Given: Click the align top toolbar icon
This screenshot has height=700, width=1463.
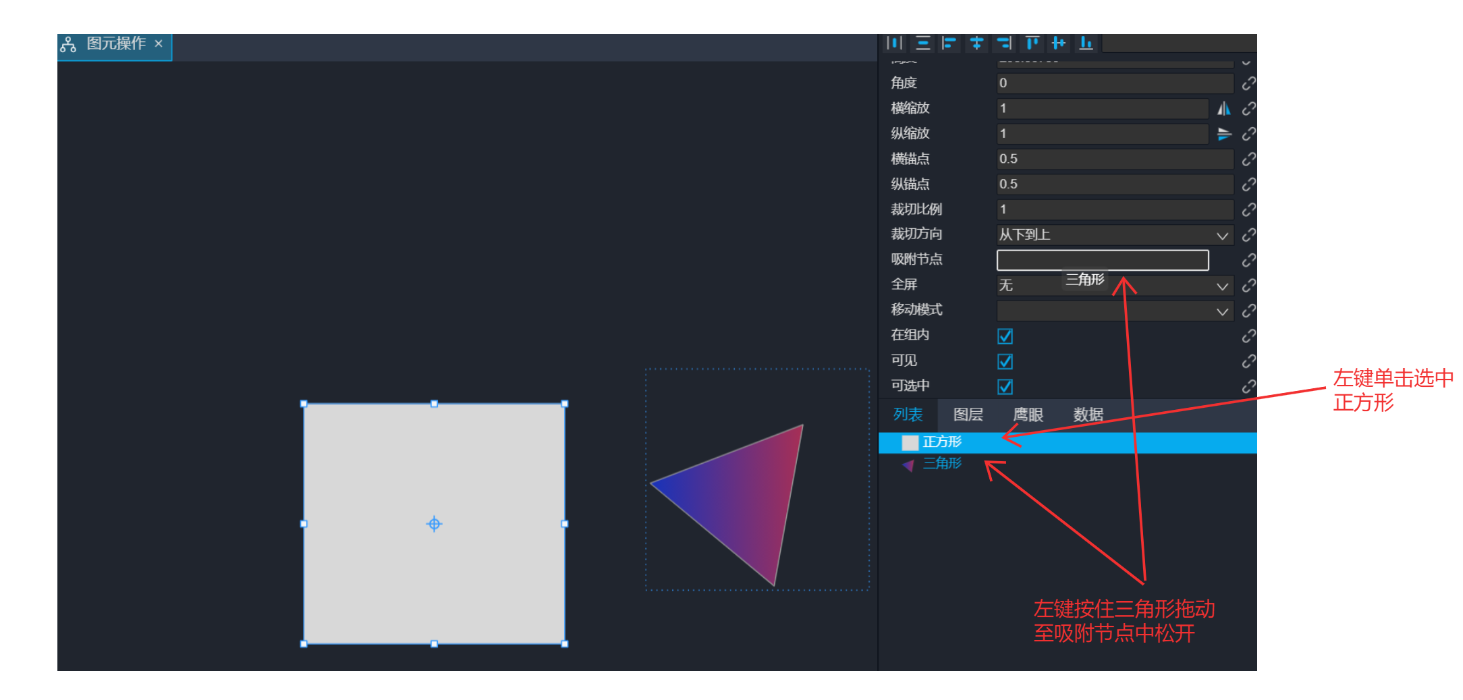Looking at the screenshot, I should click(x=1032, y=43).
